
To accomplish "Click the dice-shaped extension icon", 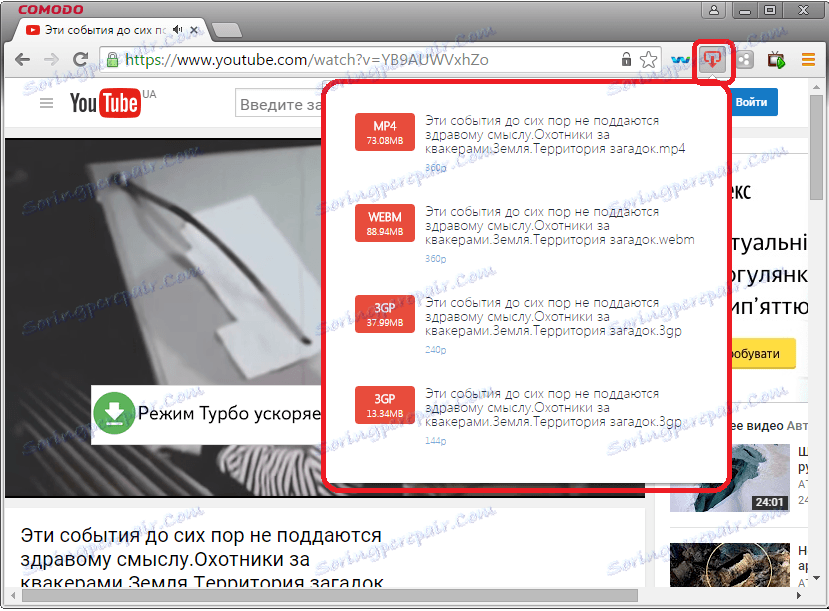I will (x=744, y=60).
